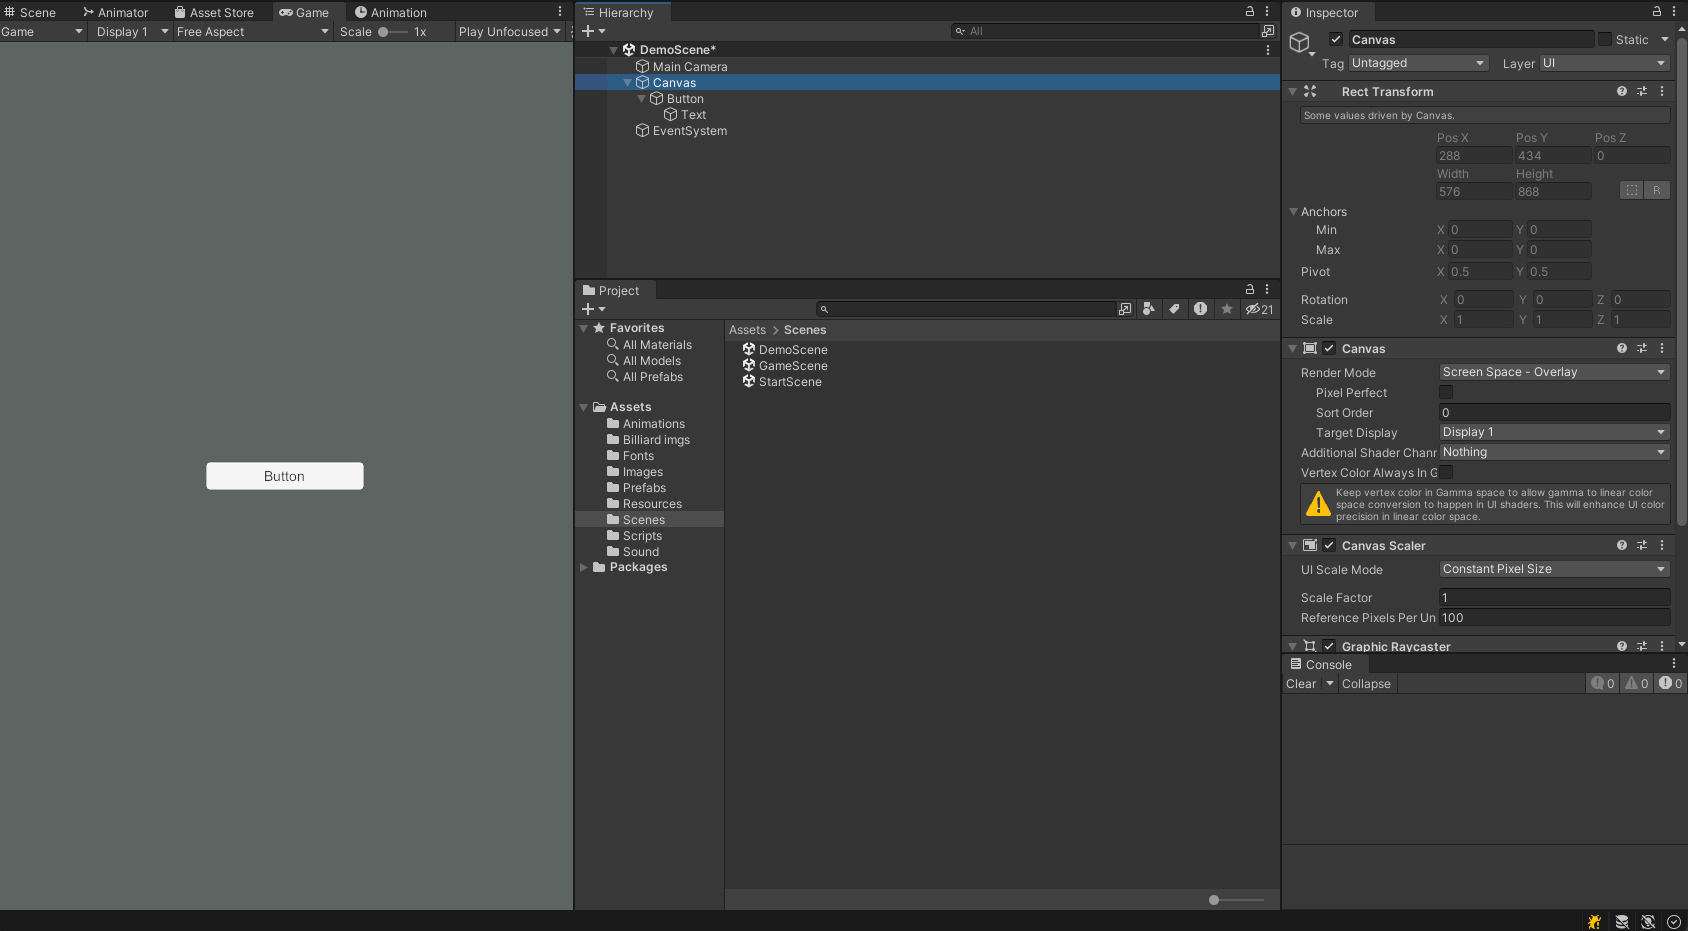Viewport: 1688px width, 931px height.
Task: Toggle Vertex Color Always In Gamma checkbox
Action: tap(1446, 472)
